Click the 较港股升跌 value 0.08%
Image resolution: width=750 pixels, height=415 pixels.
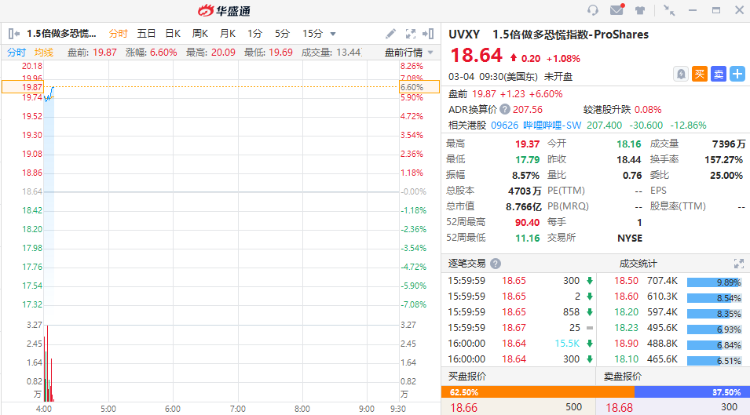[x=648, y=109]
